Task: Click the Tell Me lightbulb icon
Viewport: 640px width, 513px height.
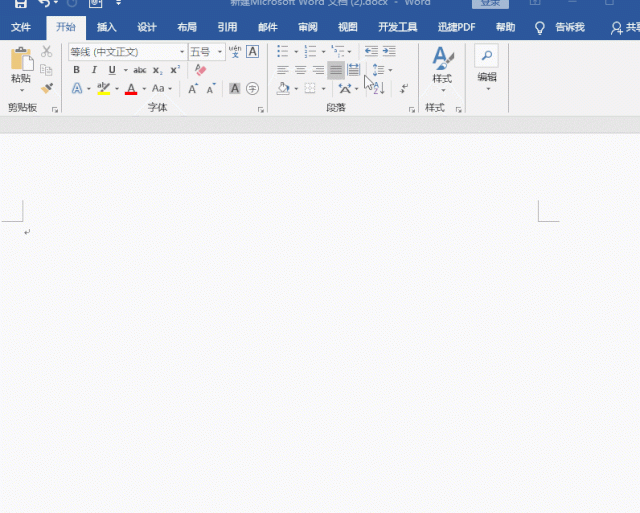Action: tap(540, 28)
